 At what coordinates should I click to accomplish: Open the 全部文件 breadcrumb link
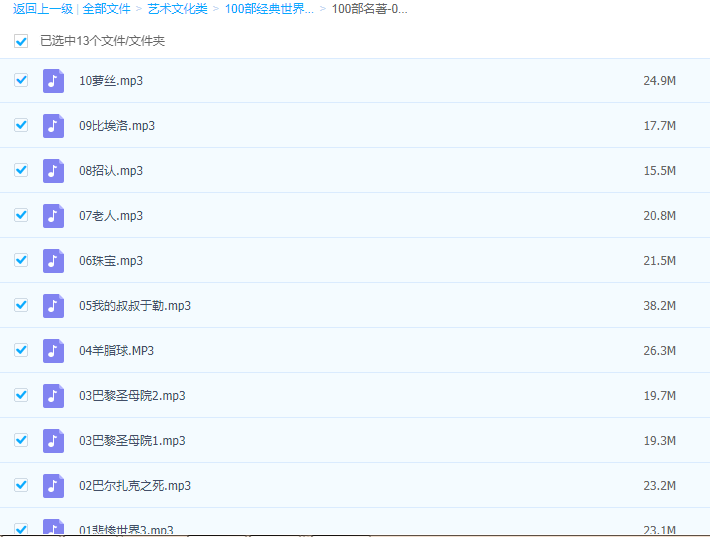coord(106,9)
